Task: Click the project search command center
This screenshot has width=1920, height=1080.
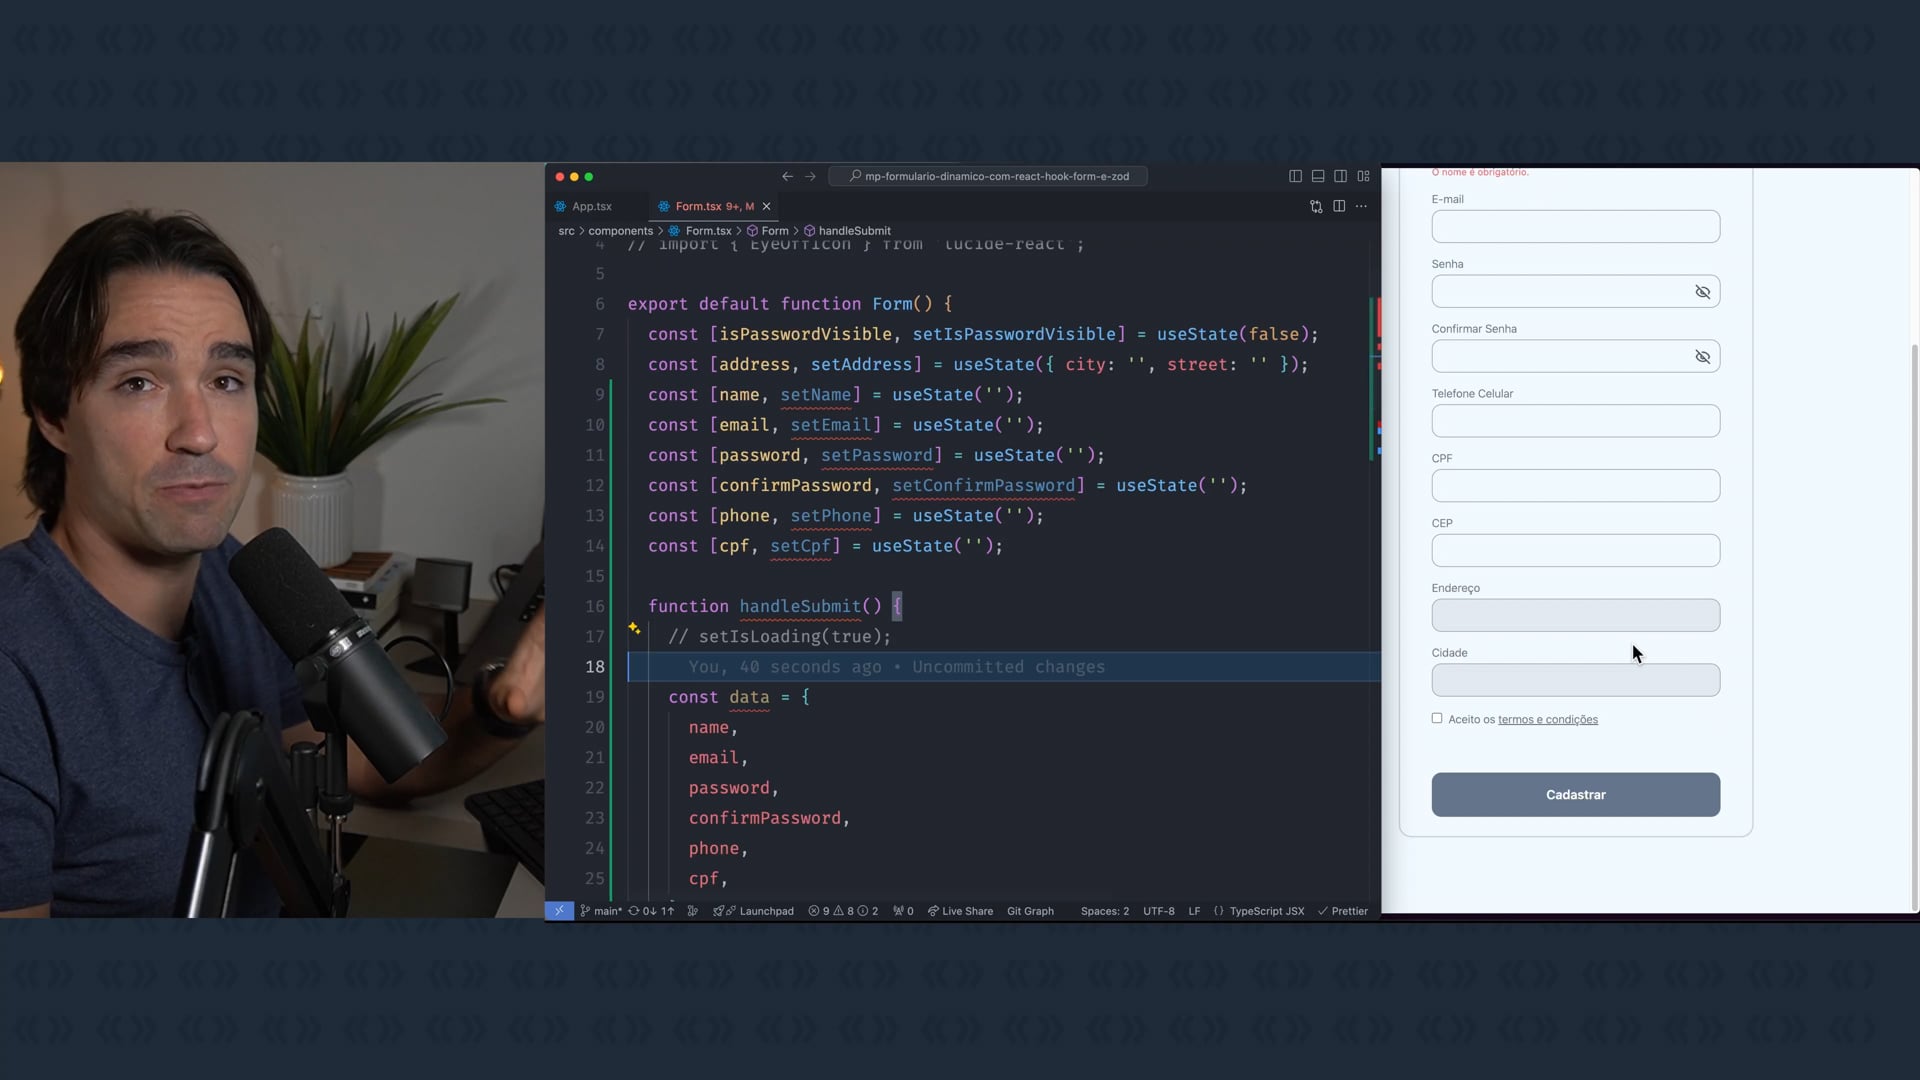Action: (x=988, y=176)
